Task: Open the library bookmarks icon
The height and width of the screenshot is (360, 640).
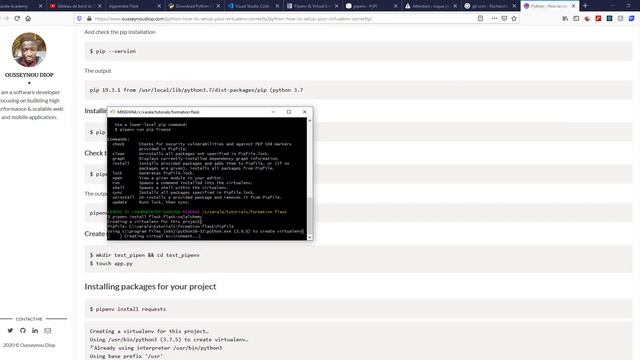Action: click(x=565, y=18)
